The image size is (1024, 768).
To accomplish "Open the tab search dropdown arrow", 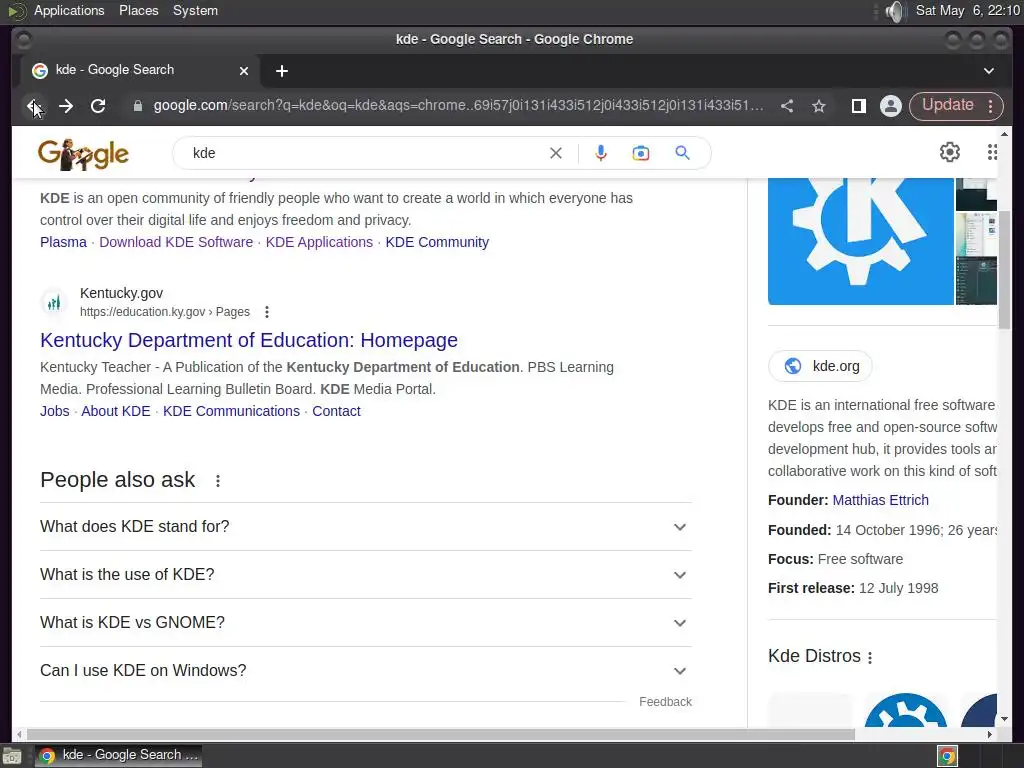I will click(989, 71).
